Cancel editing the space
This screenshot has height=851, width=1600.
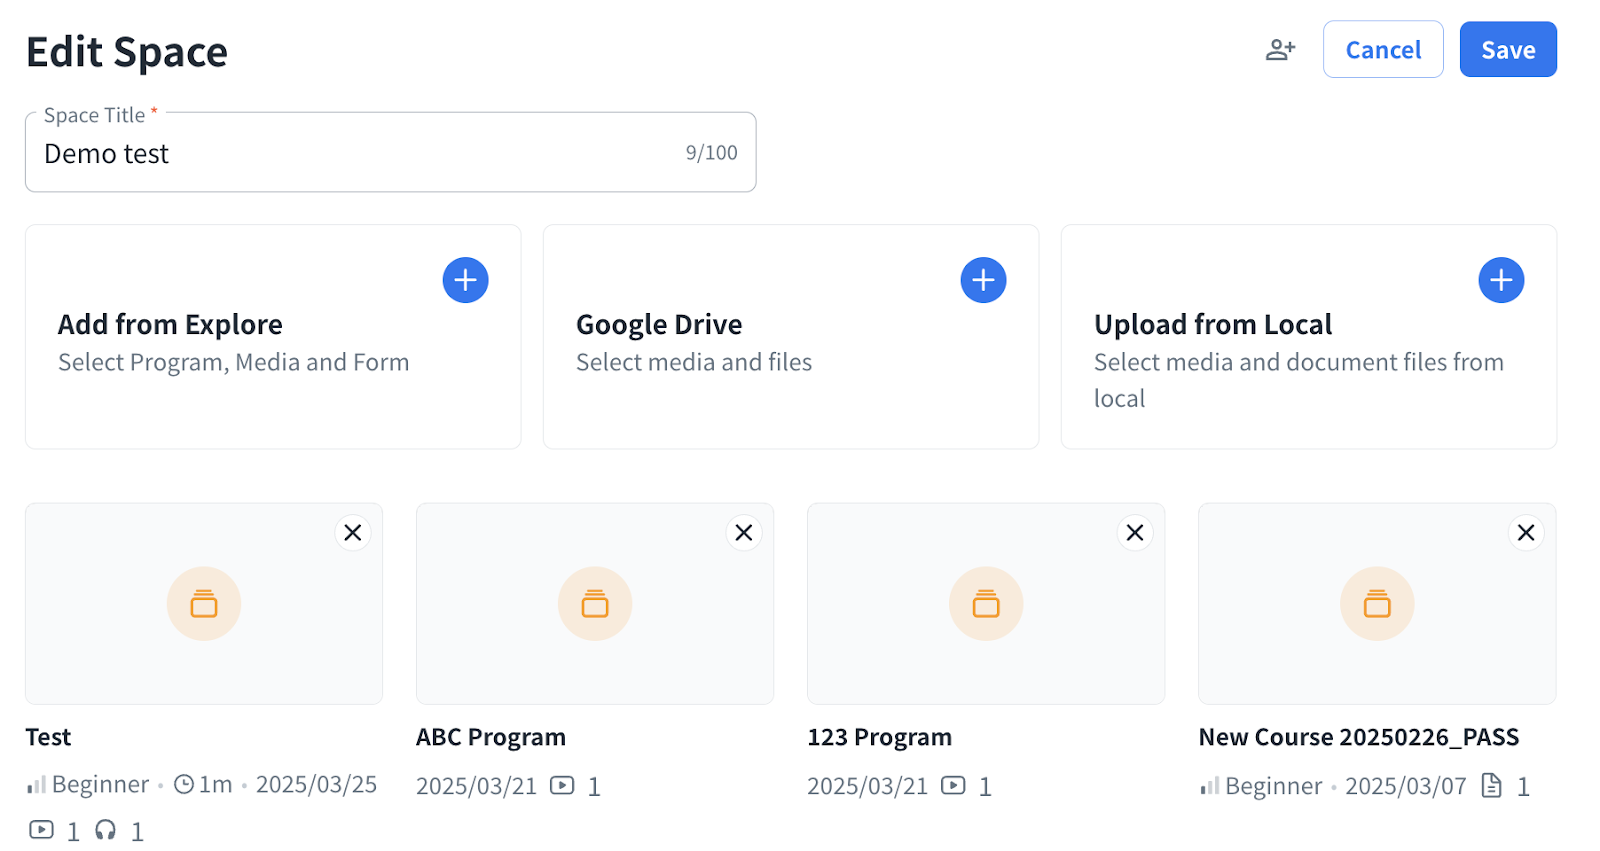tap(1382, 50)
